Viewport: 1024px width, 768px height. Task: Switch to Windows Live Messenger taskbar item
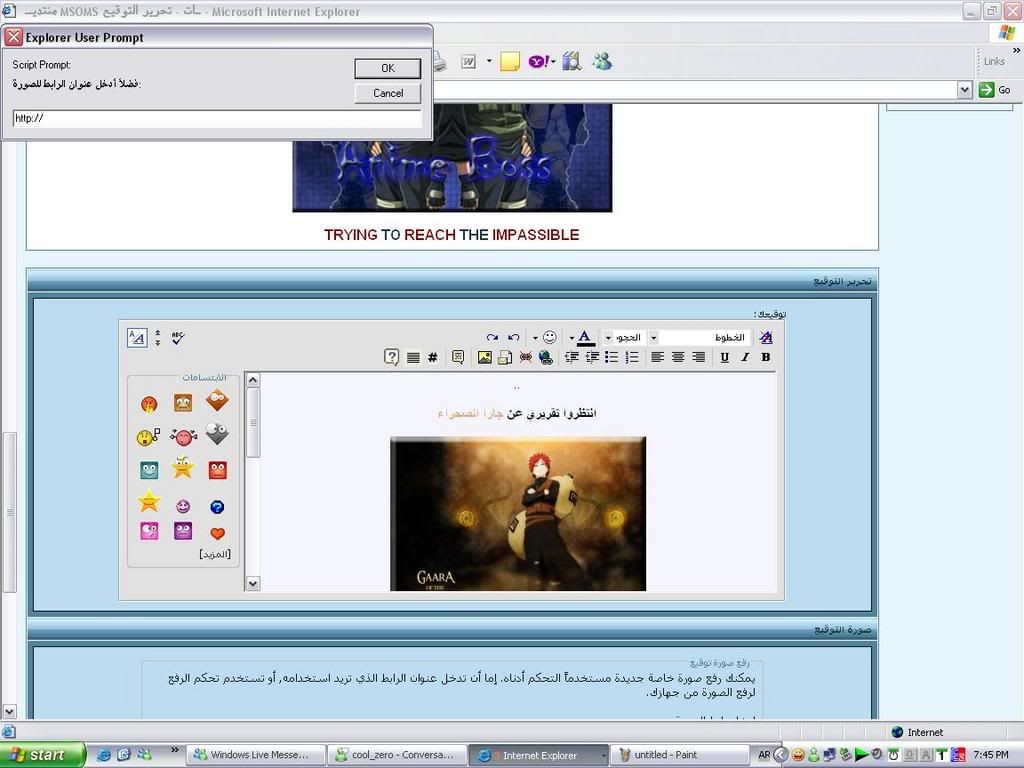tap(256, 755)
